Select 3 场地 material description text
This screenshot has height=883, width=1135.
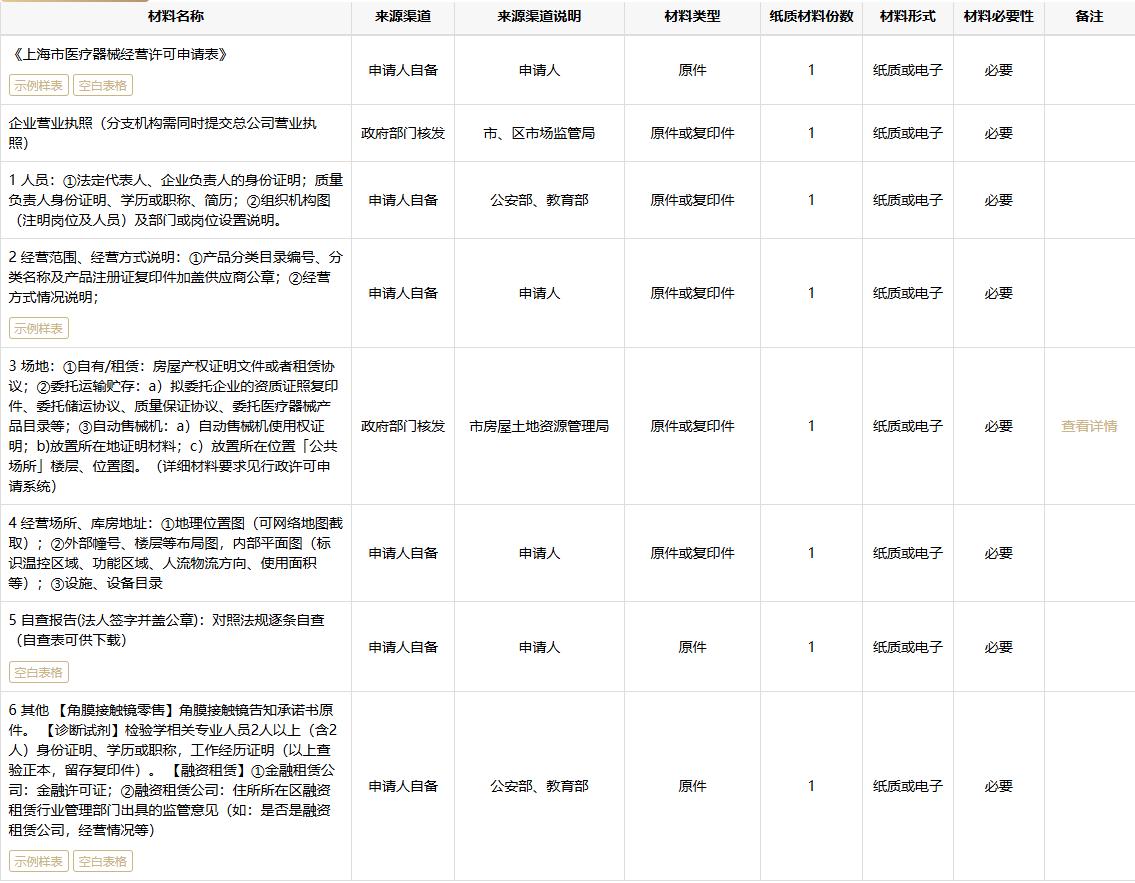(x=174, y=426)
